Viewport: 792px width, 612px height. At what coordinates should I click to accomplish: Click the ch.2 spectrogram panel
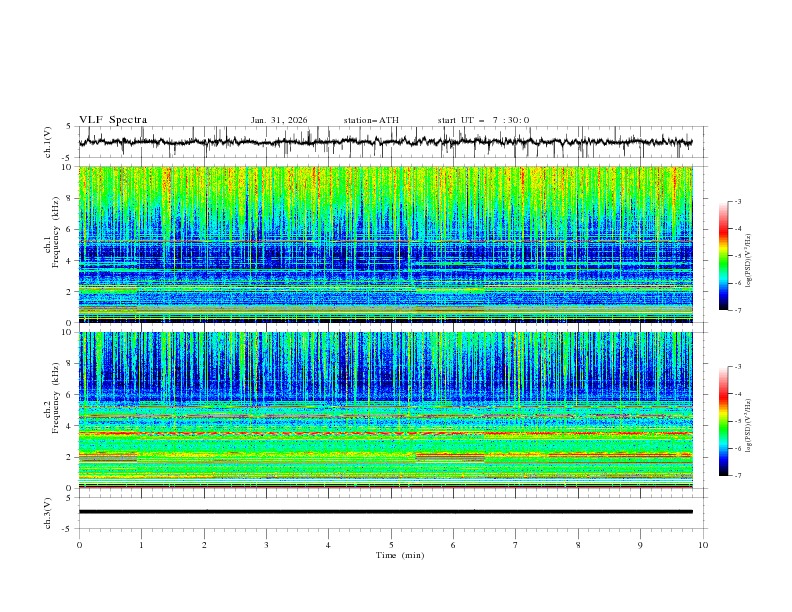(385, 410)
